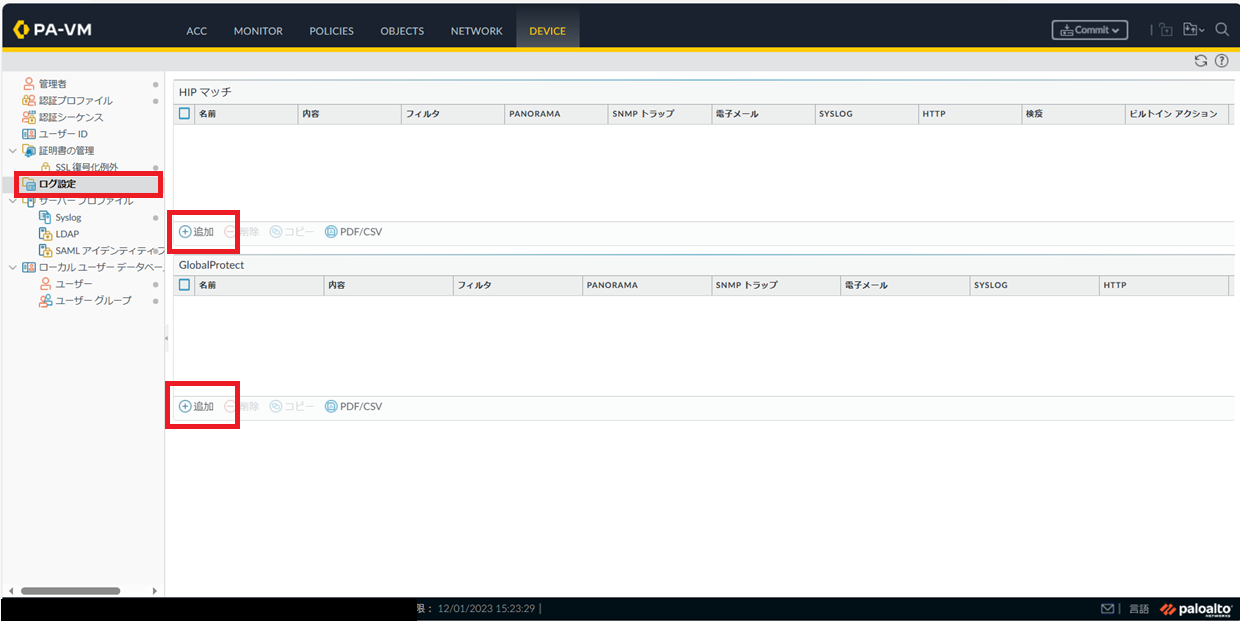Tick the select-all checkbox in GlobalProtect table

click(x=184, y=285)
